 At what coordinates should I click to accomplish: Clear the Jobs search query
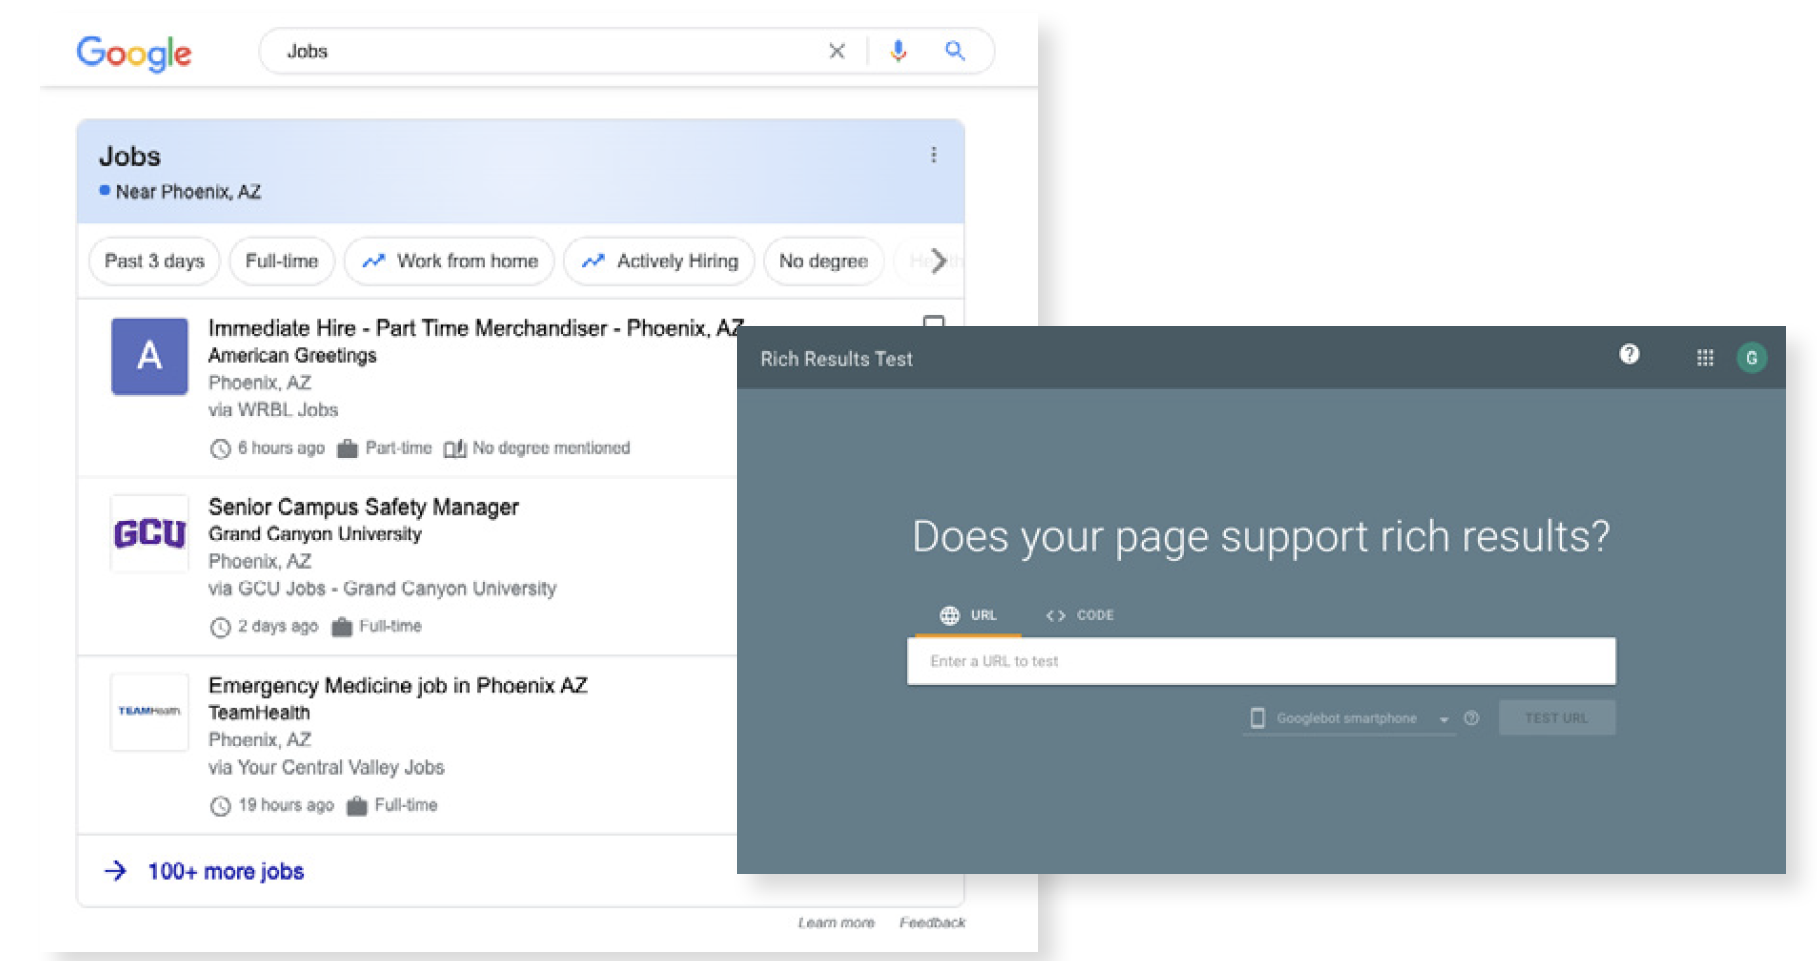(x=837, y=51)
